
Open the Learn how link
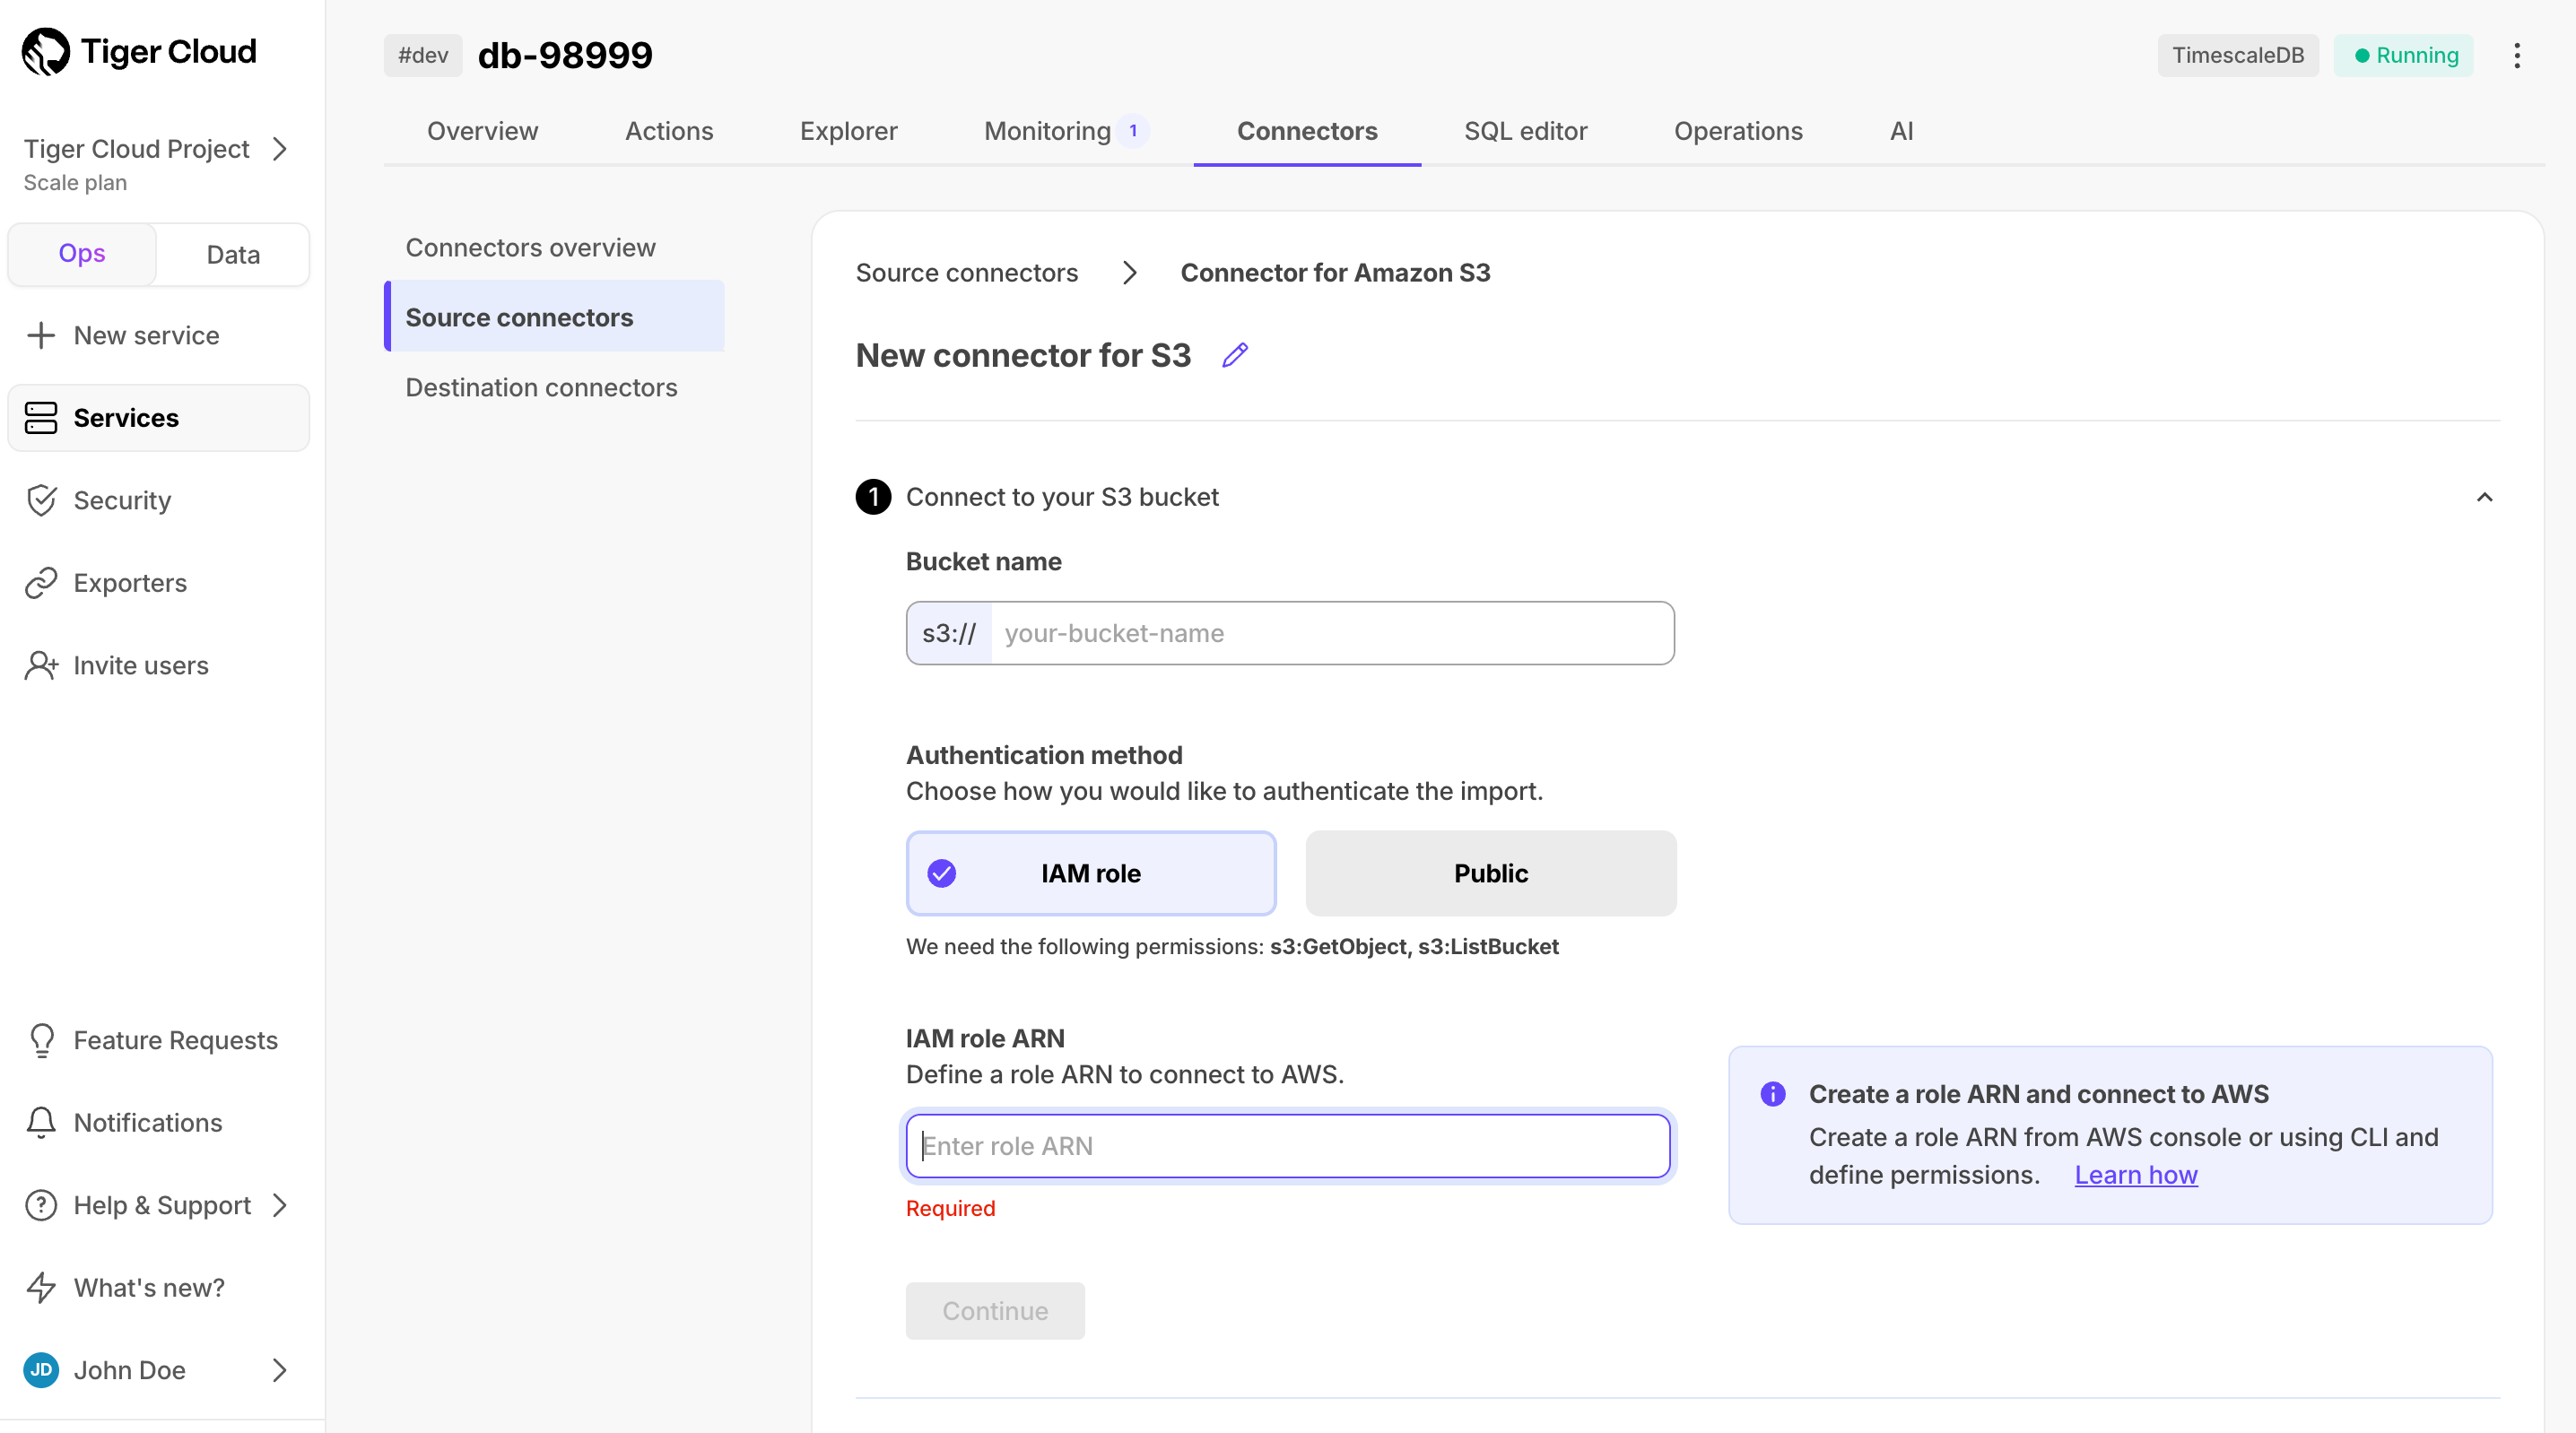coord(2136,1175)
